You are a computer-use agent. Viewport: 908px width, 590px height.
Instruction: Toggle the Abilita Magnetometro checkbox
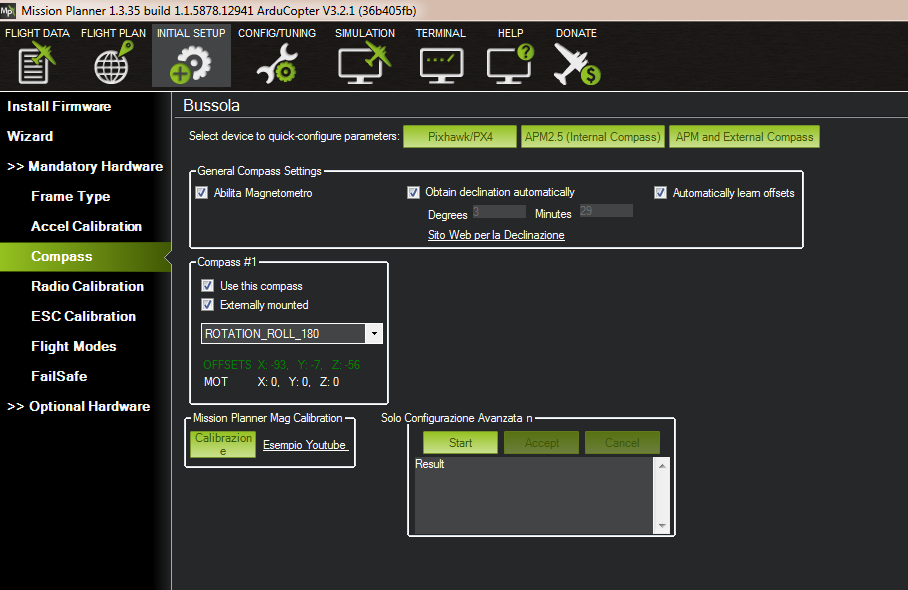coord(202,193)
